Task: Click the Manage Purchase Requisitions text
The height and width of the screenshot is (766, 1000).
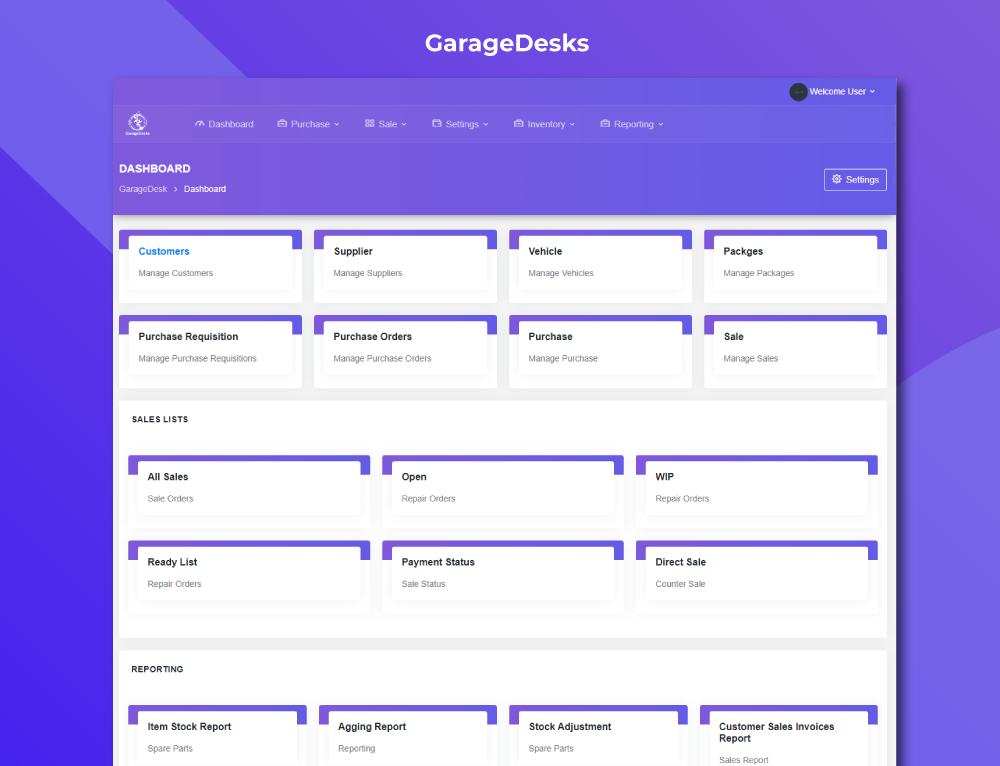Action: pyautogui.click(x=198, y=358)
